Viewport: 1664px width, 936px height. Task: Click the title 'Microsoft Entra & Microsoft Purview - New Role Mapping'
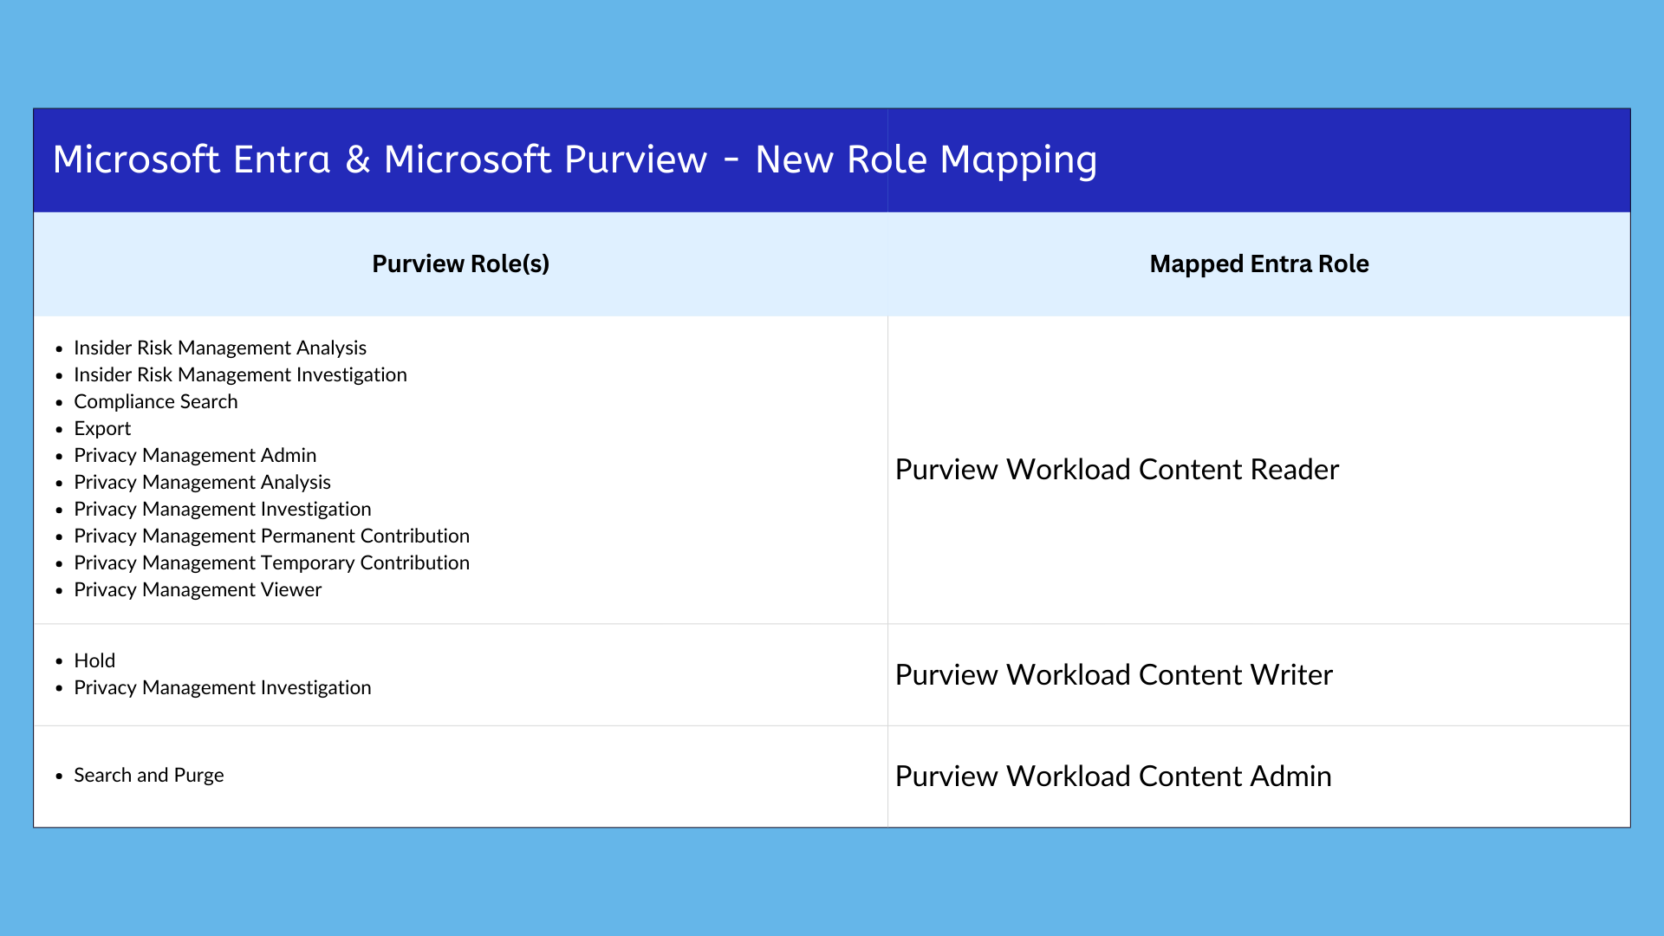[575, 160]
